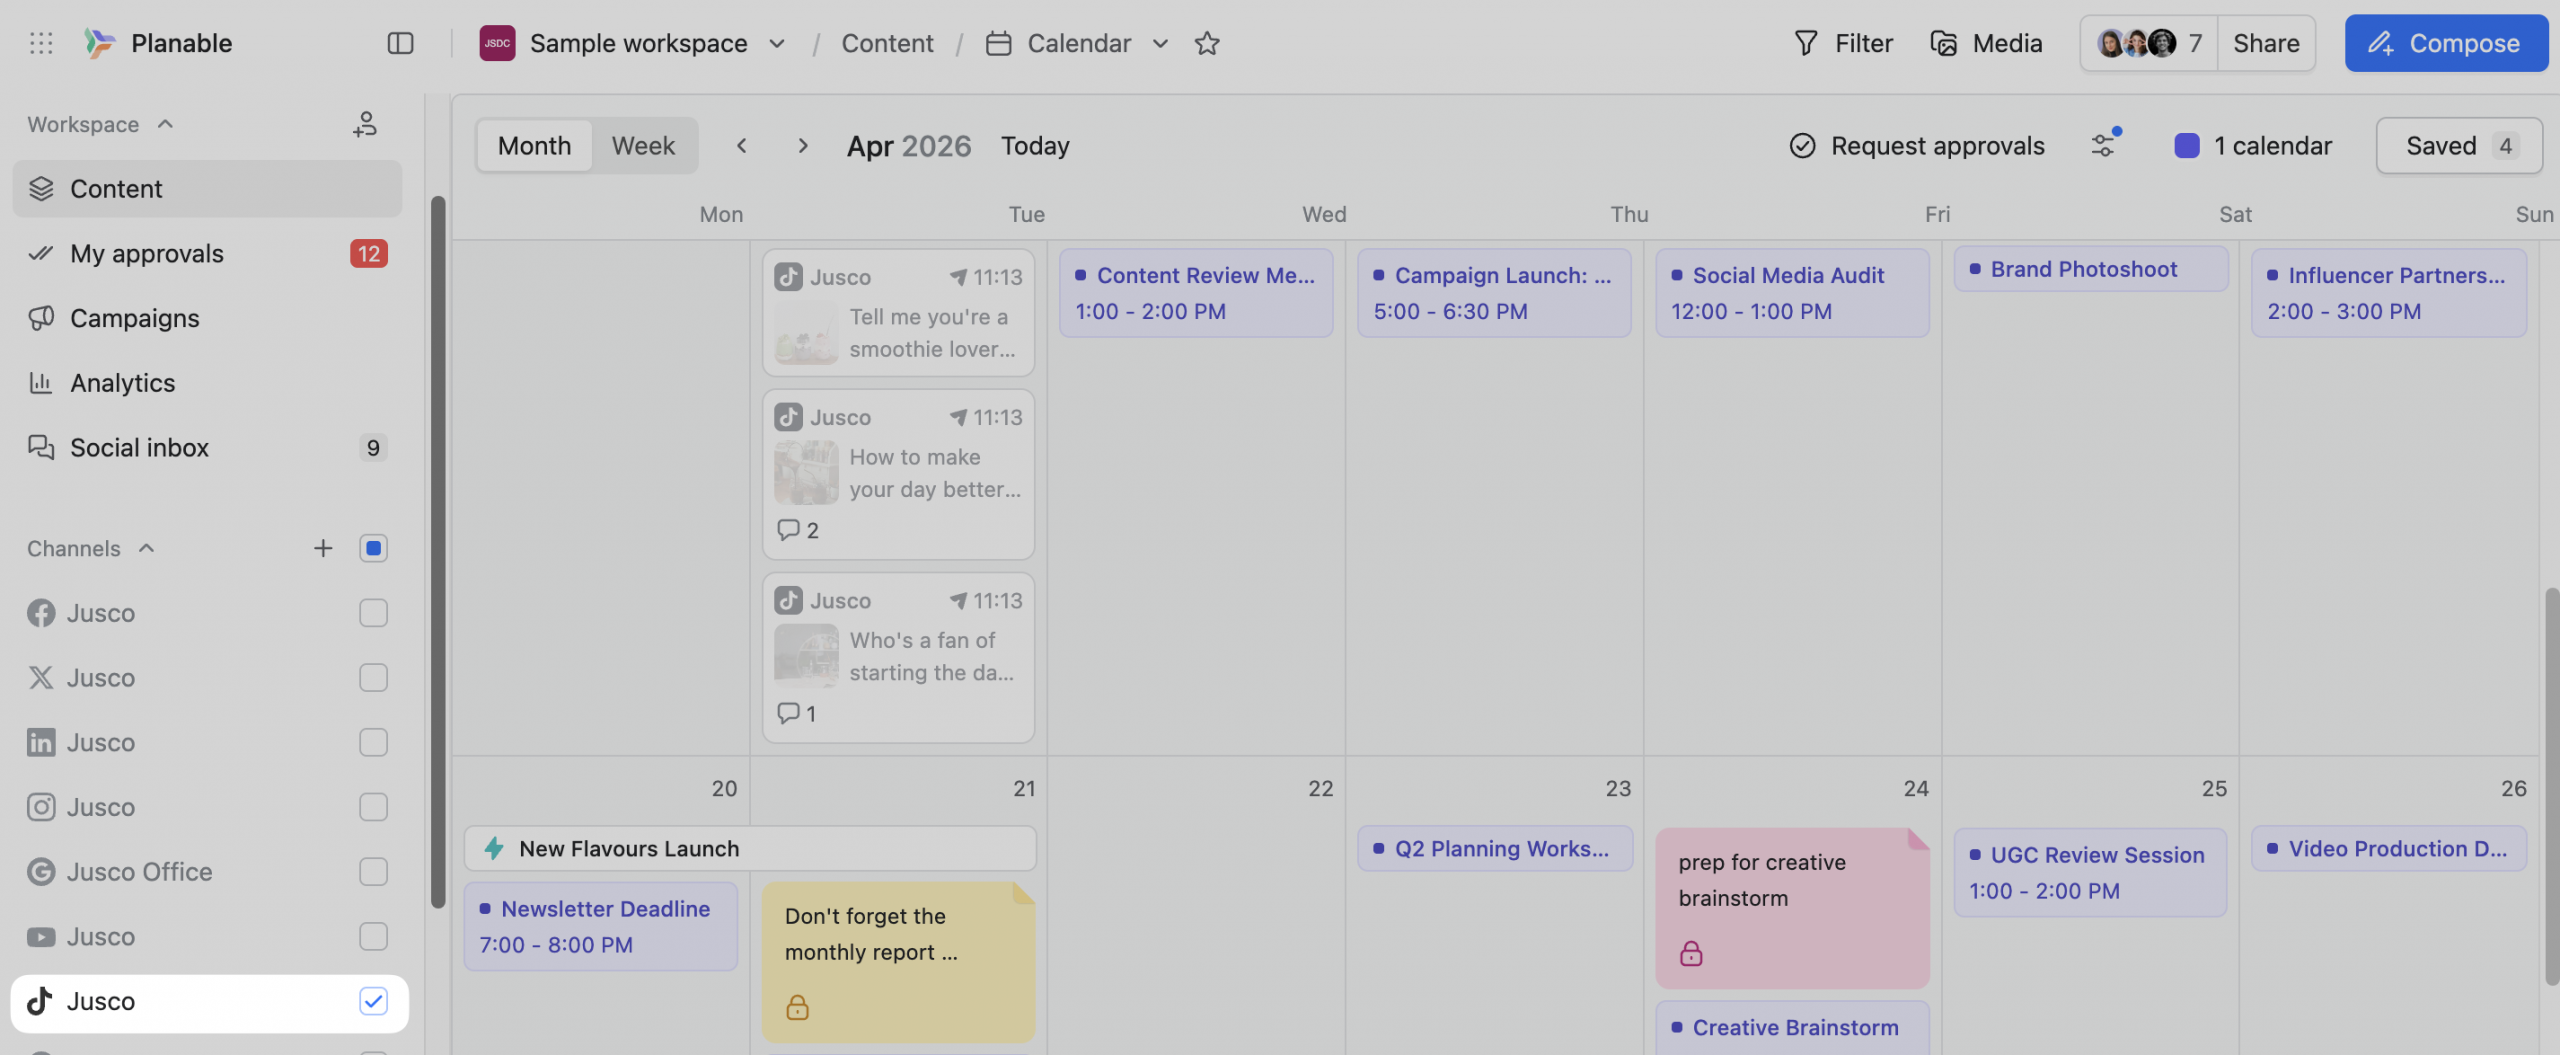Screen dimensions: 2560x1055
Task: Click the invite member icon beside Workspace
Action: [x=365, y=124]
